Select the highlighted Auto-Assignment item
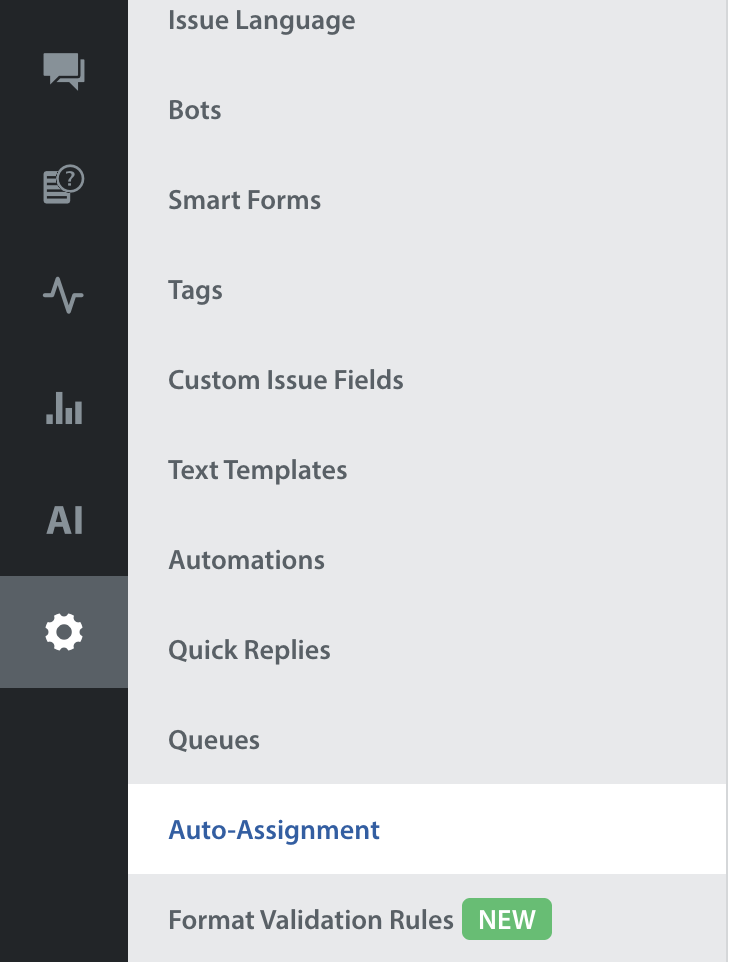 tap(274, 830)
